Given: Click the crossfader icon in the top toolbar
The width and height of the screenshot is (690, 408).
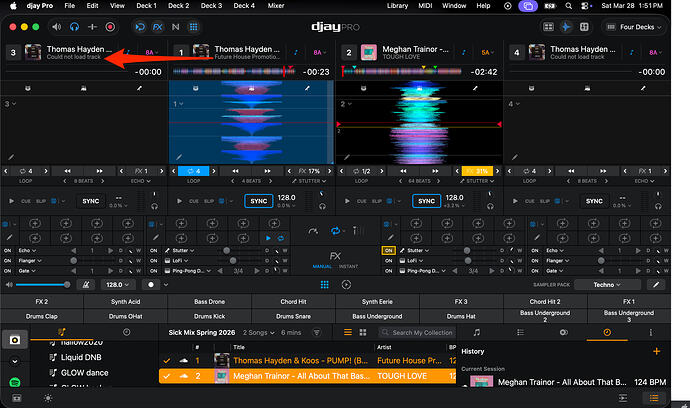Looking at the screenshot, I should coord(92,27).
